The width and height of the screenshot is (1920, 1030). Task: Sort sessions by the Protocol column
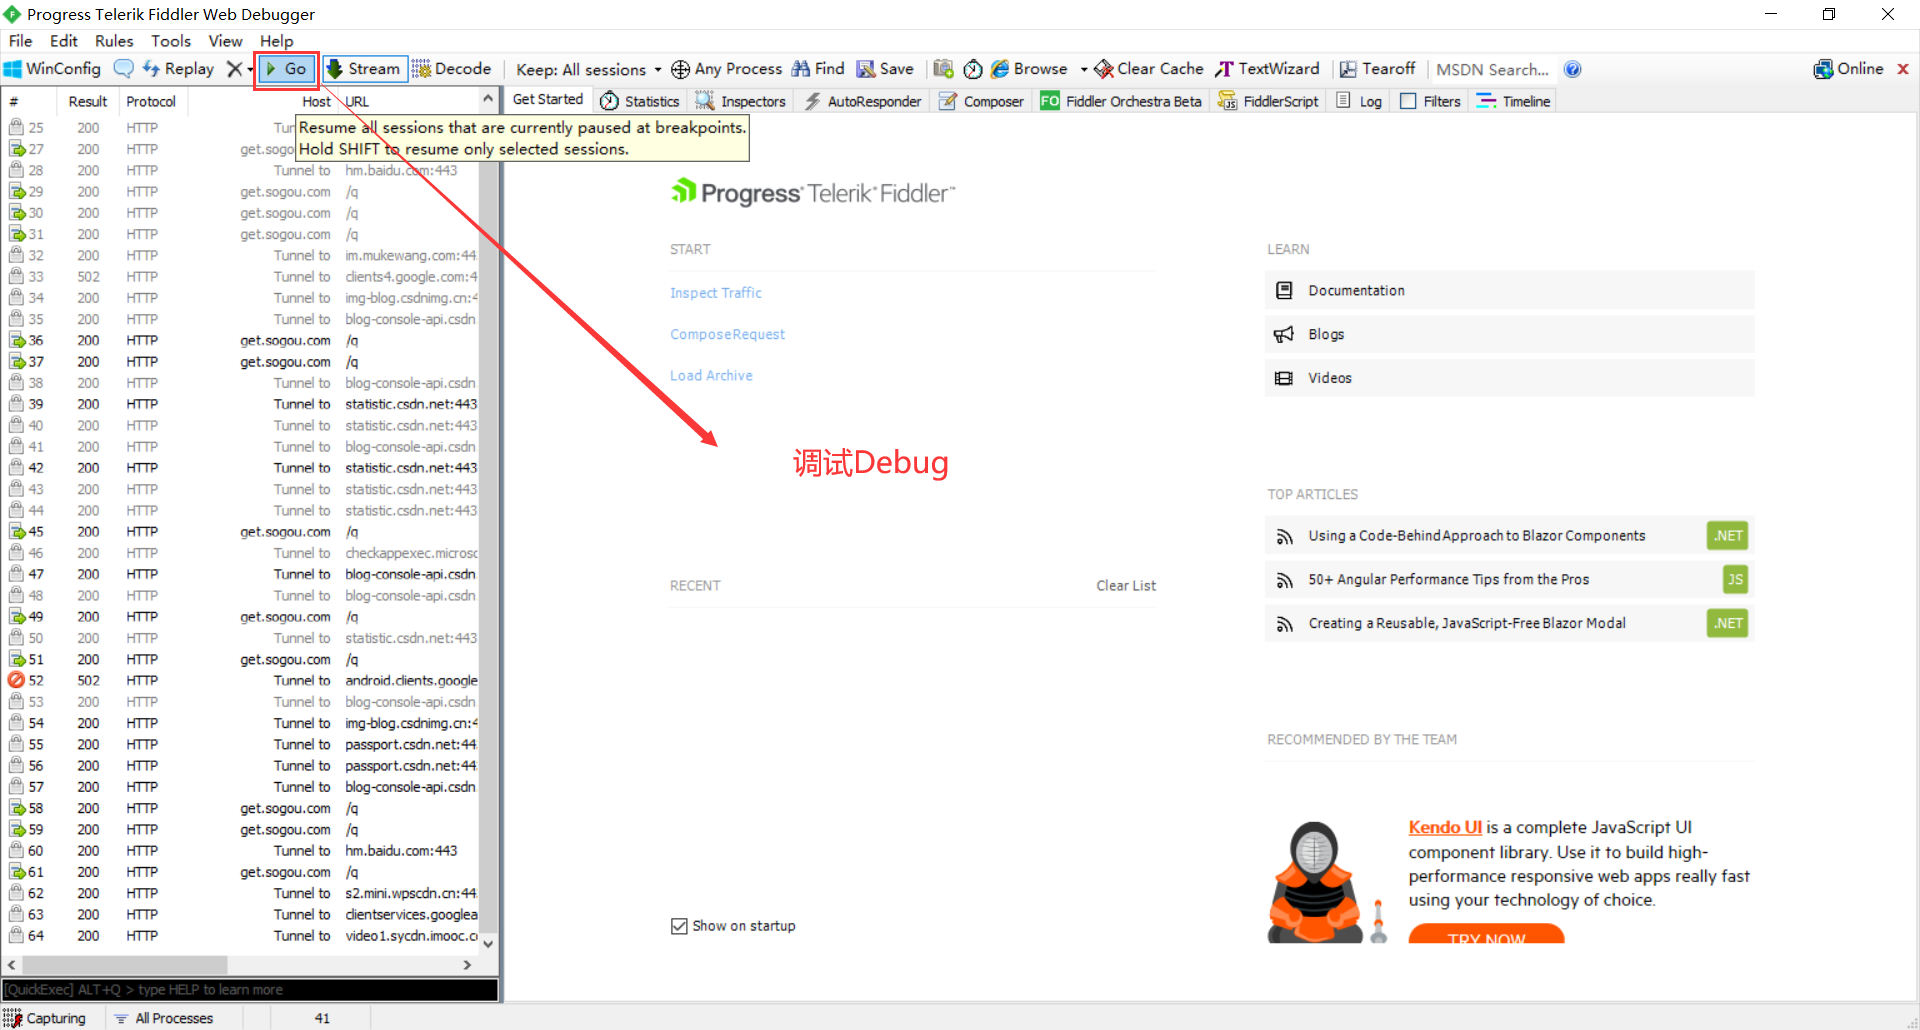[151, 102]
